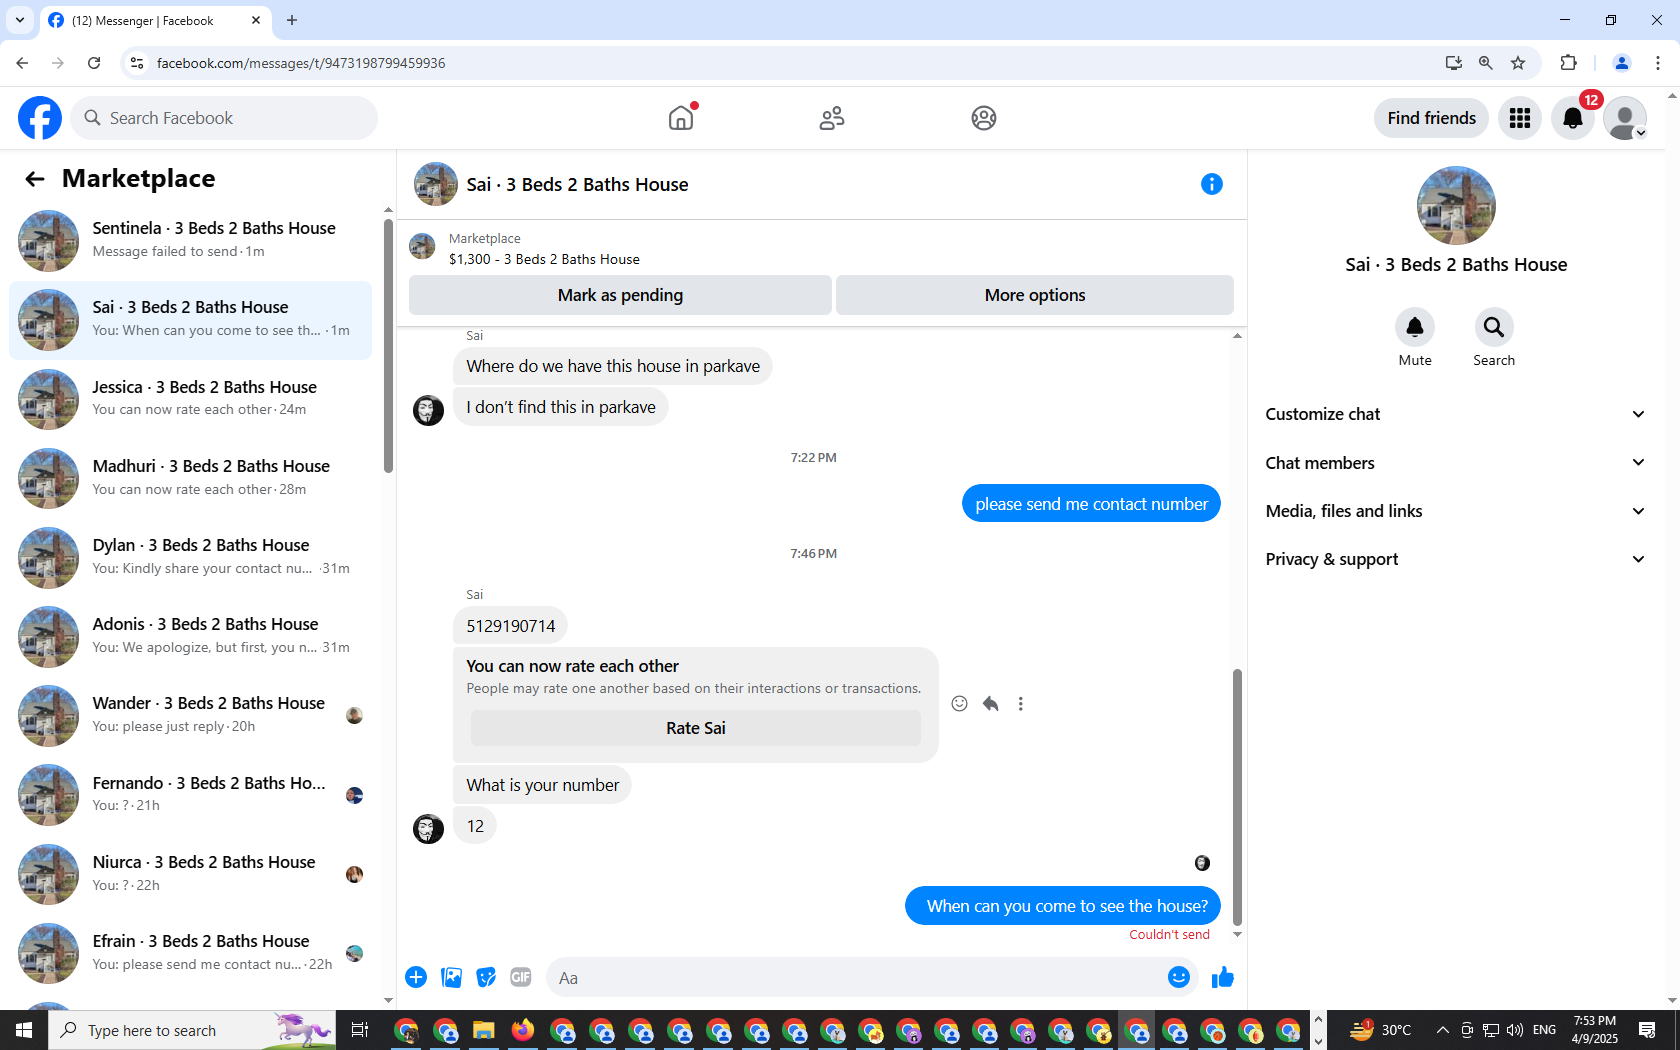Screen dimensions: 1680x1050
Task: Open Chrome profile avatar menu
Action: pyautogui.click(x=1622, y=63)
